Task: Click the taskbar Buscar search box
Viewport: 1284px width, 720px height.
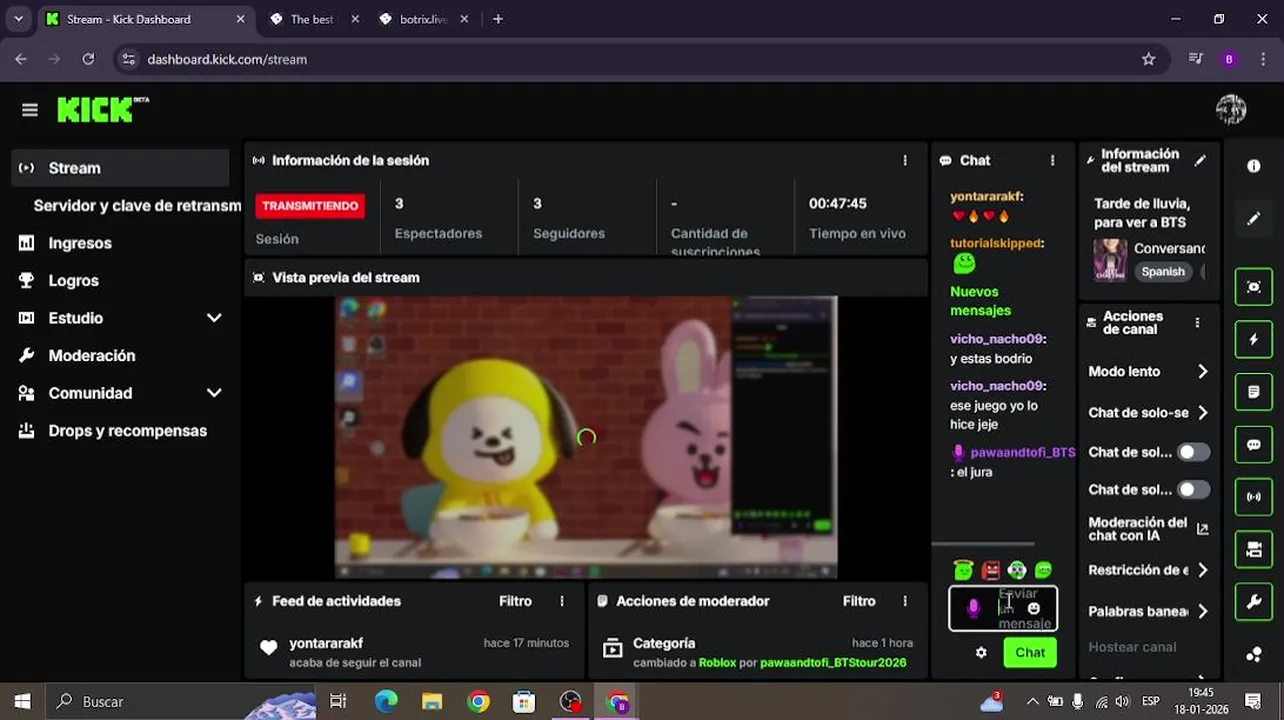Action: pos(180,702)
